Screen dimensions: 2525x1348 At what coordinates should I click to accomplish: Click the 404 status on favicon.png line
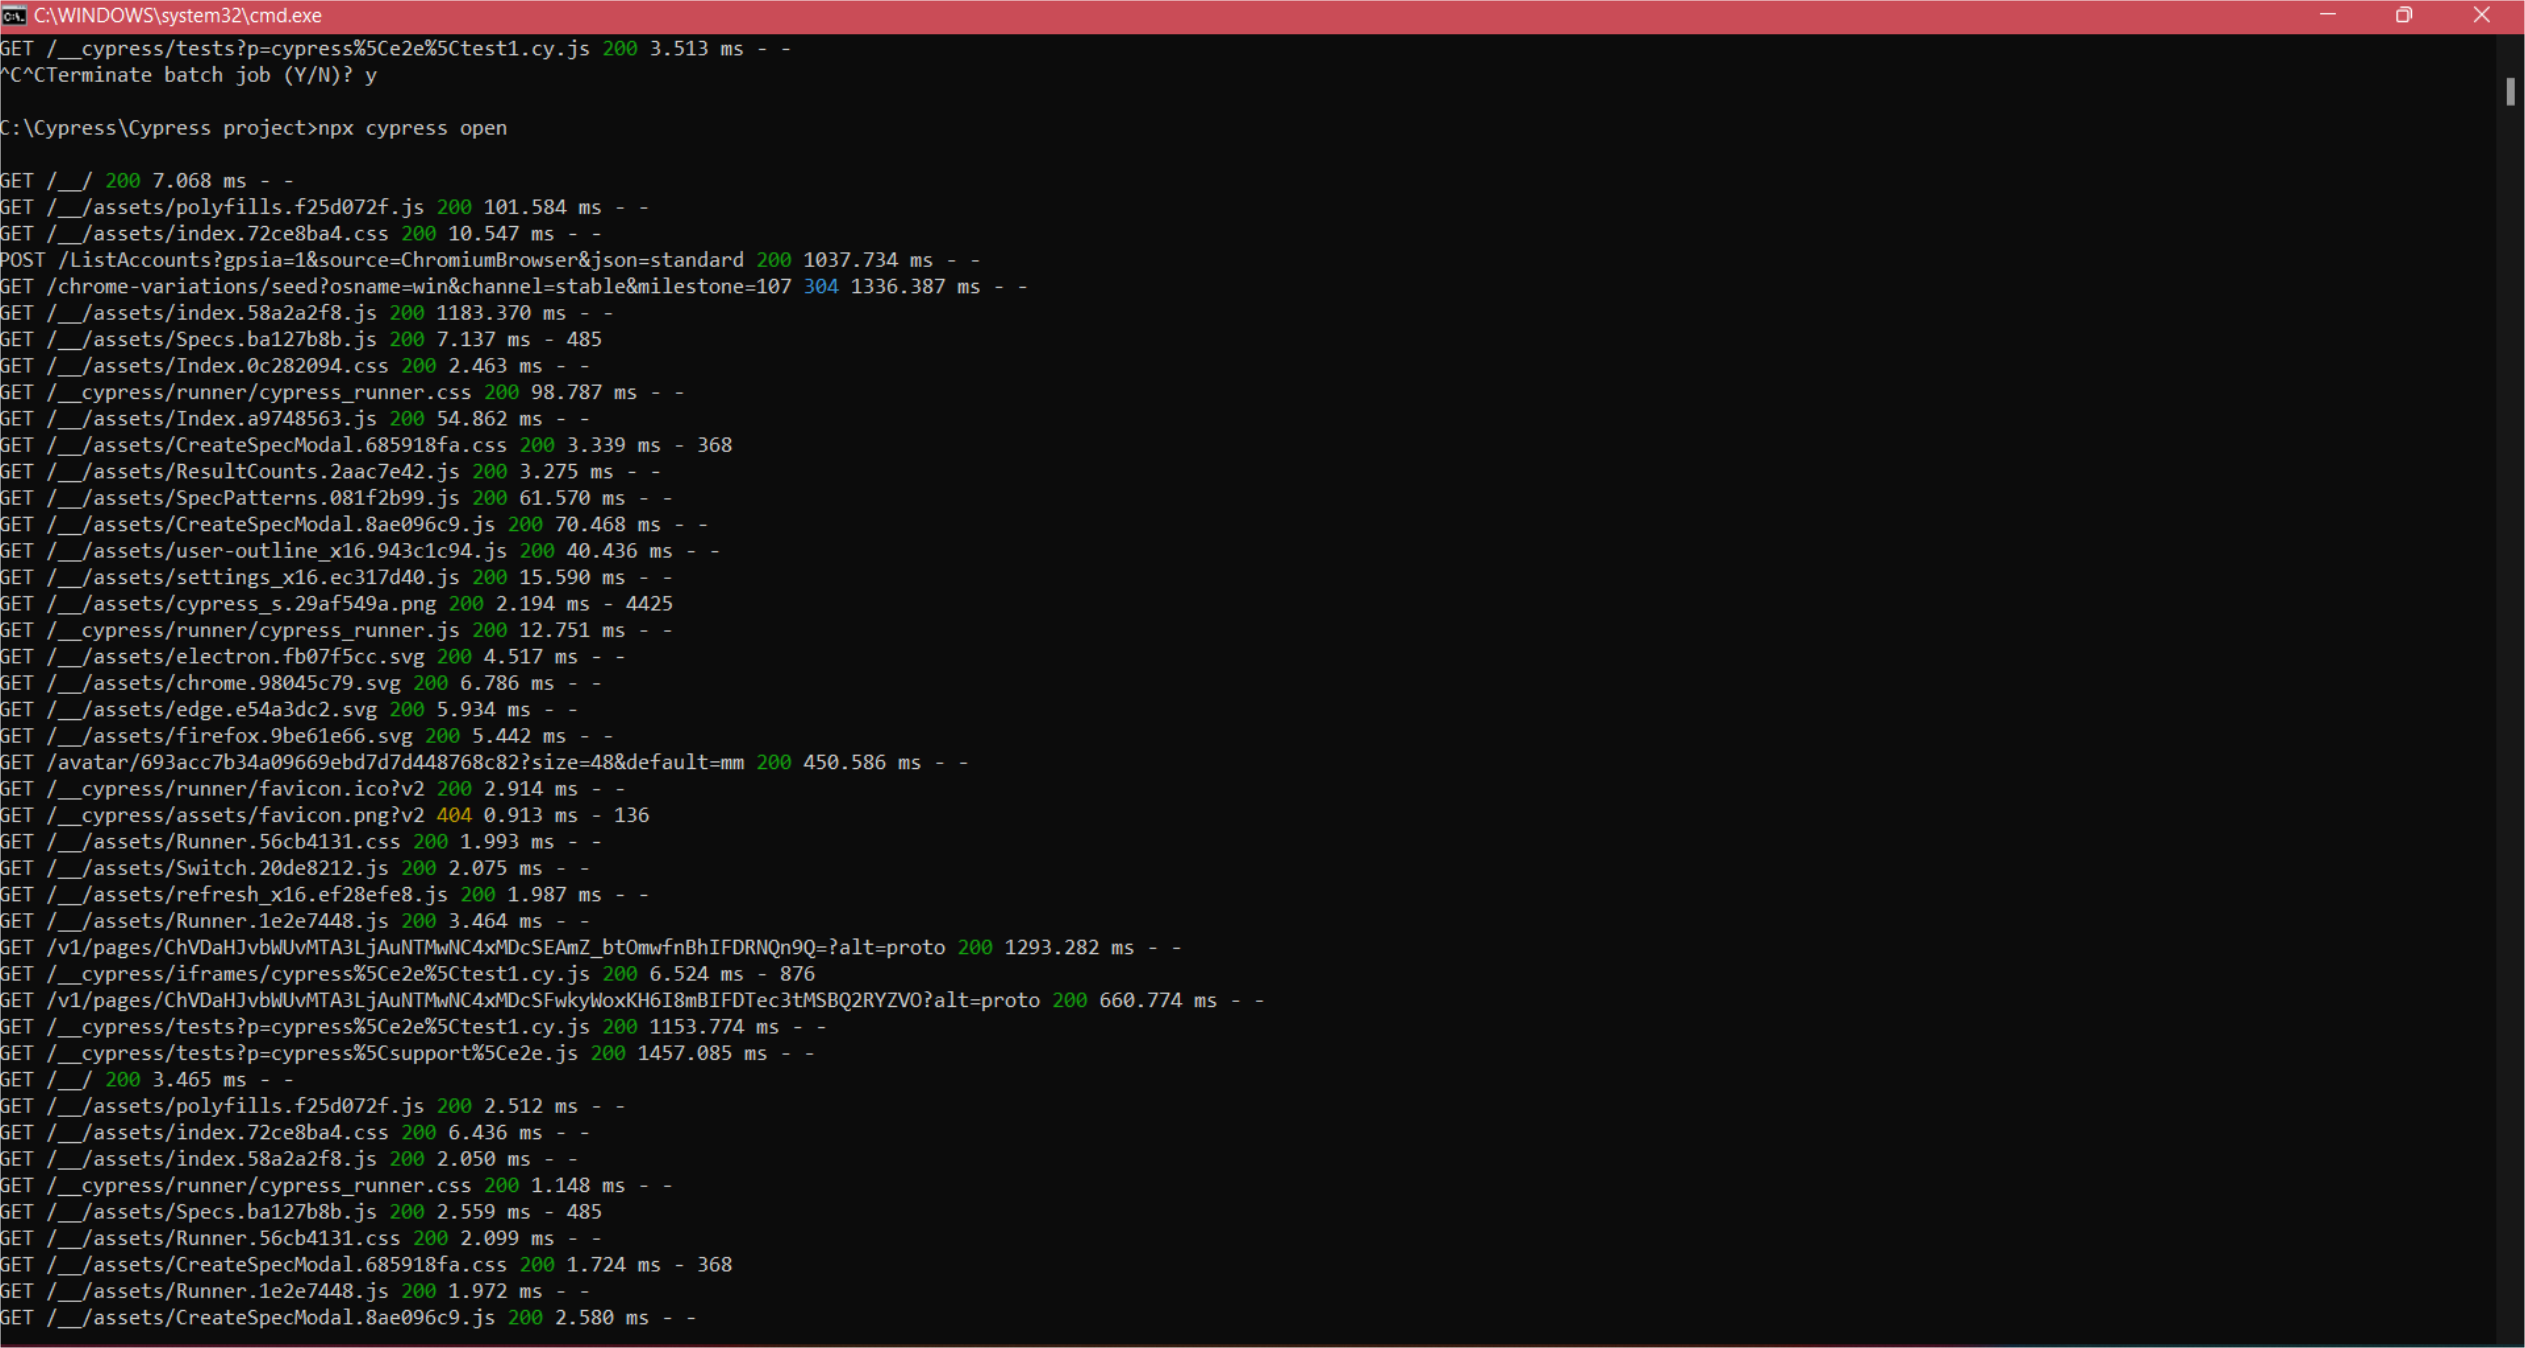(x=454, y=815)
